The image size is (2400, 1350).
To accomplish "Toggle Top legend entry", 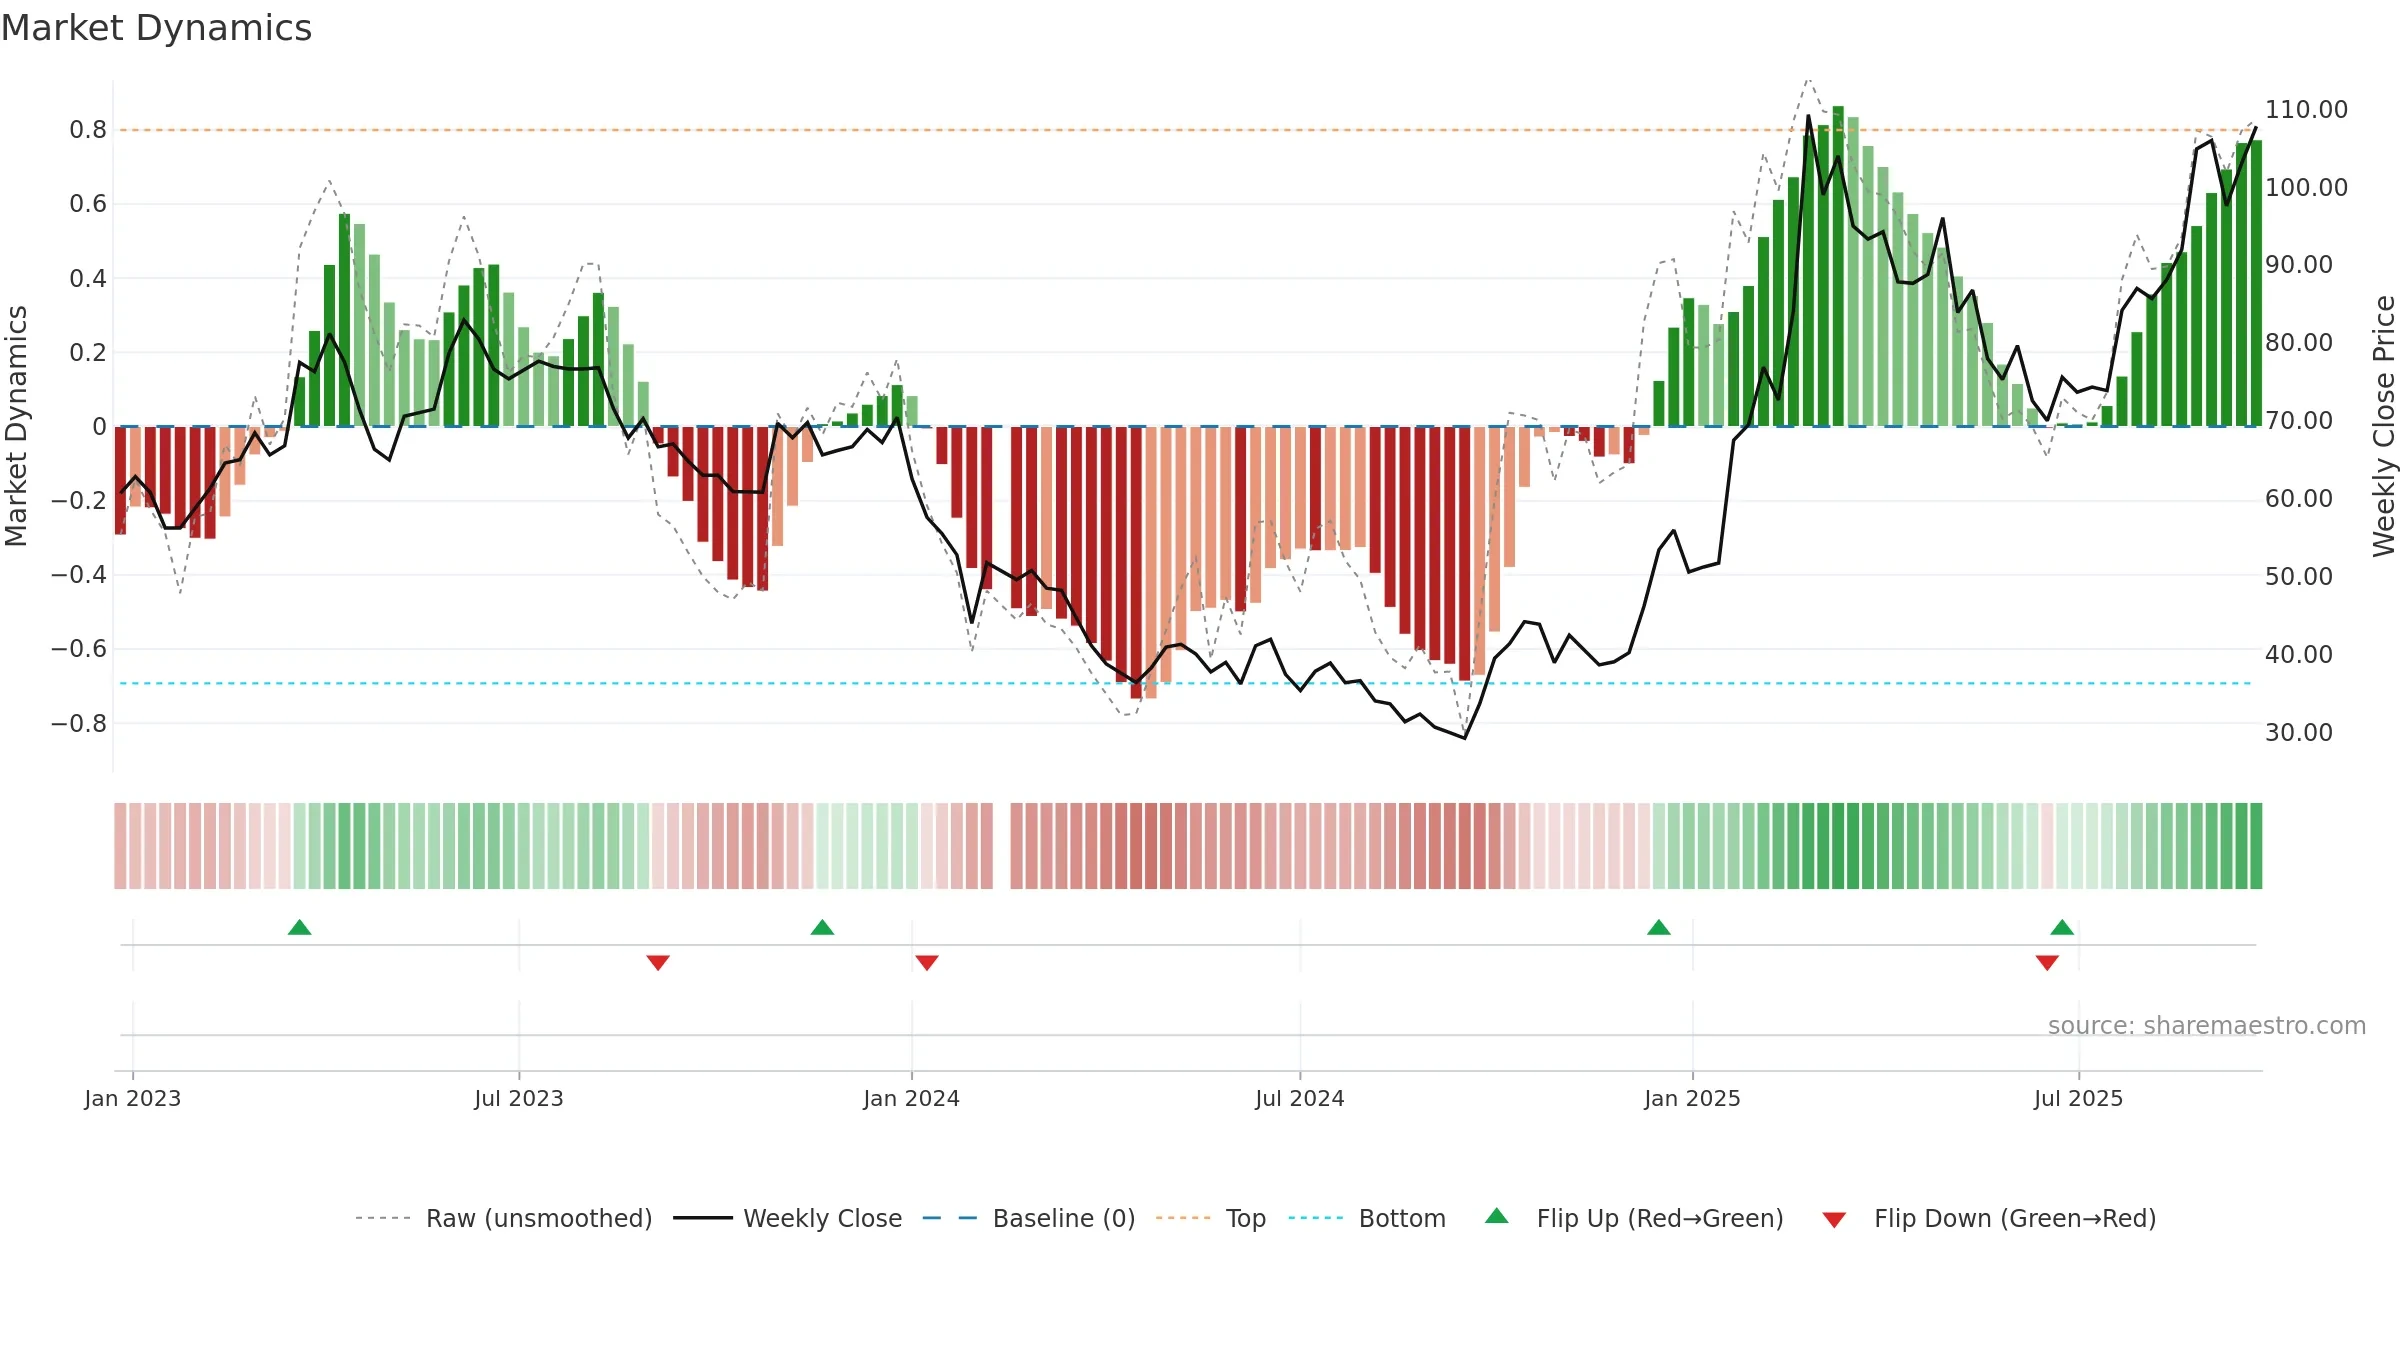I will click(x=1211, y=1218).
